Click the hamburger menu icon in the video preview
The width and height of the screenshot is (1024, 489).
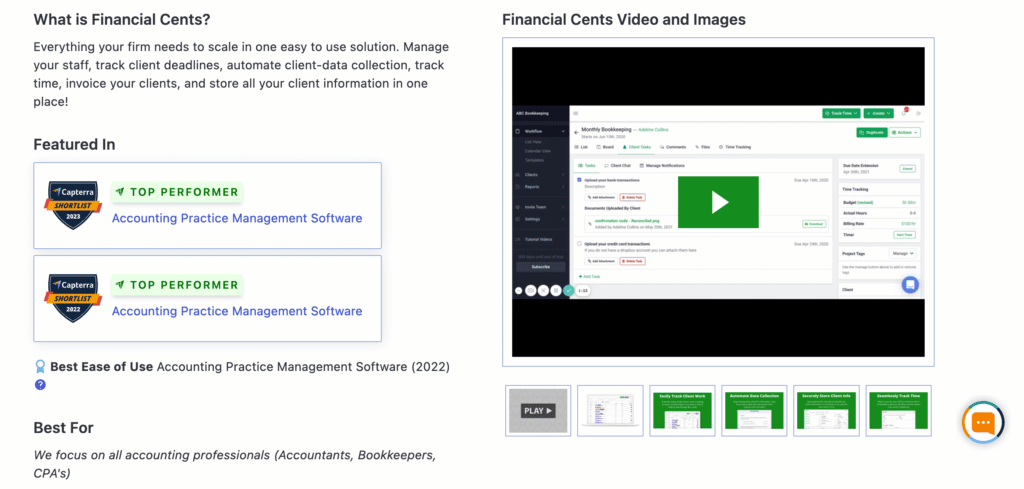575,113
